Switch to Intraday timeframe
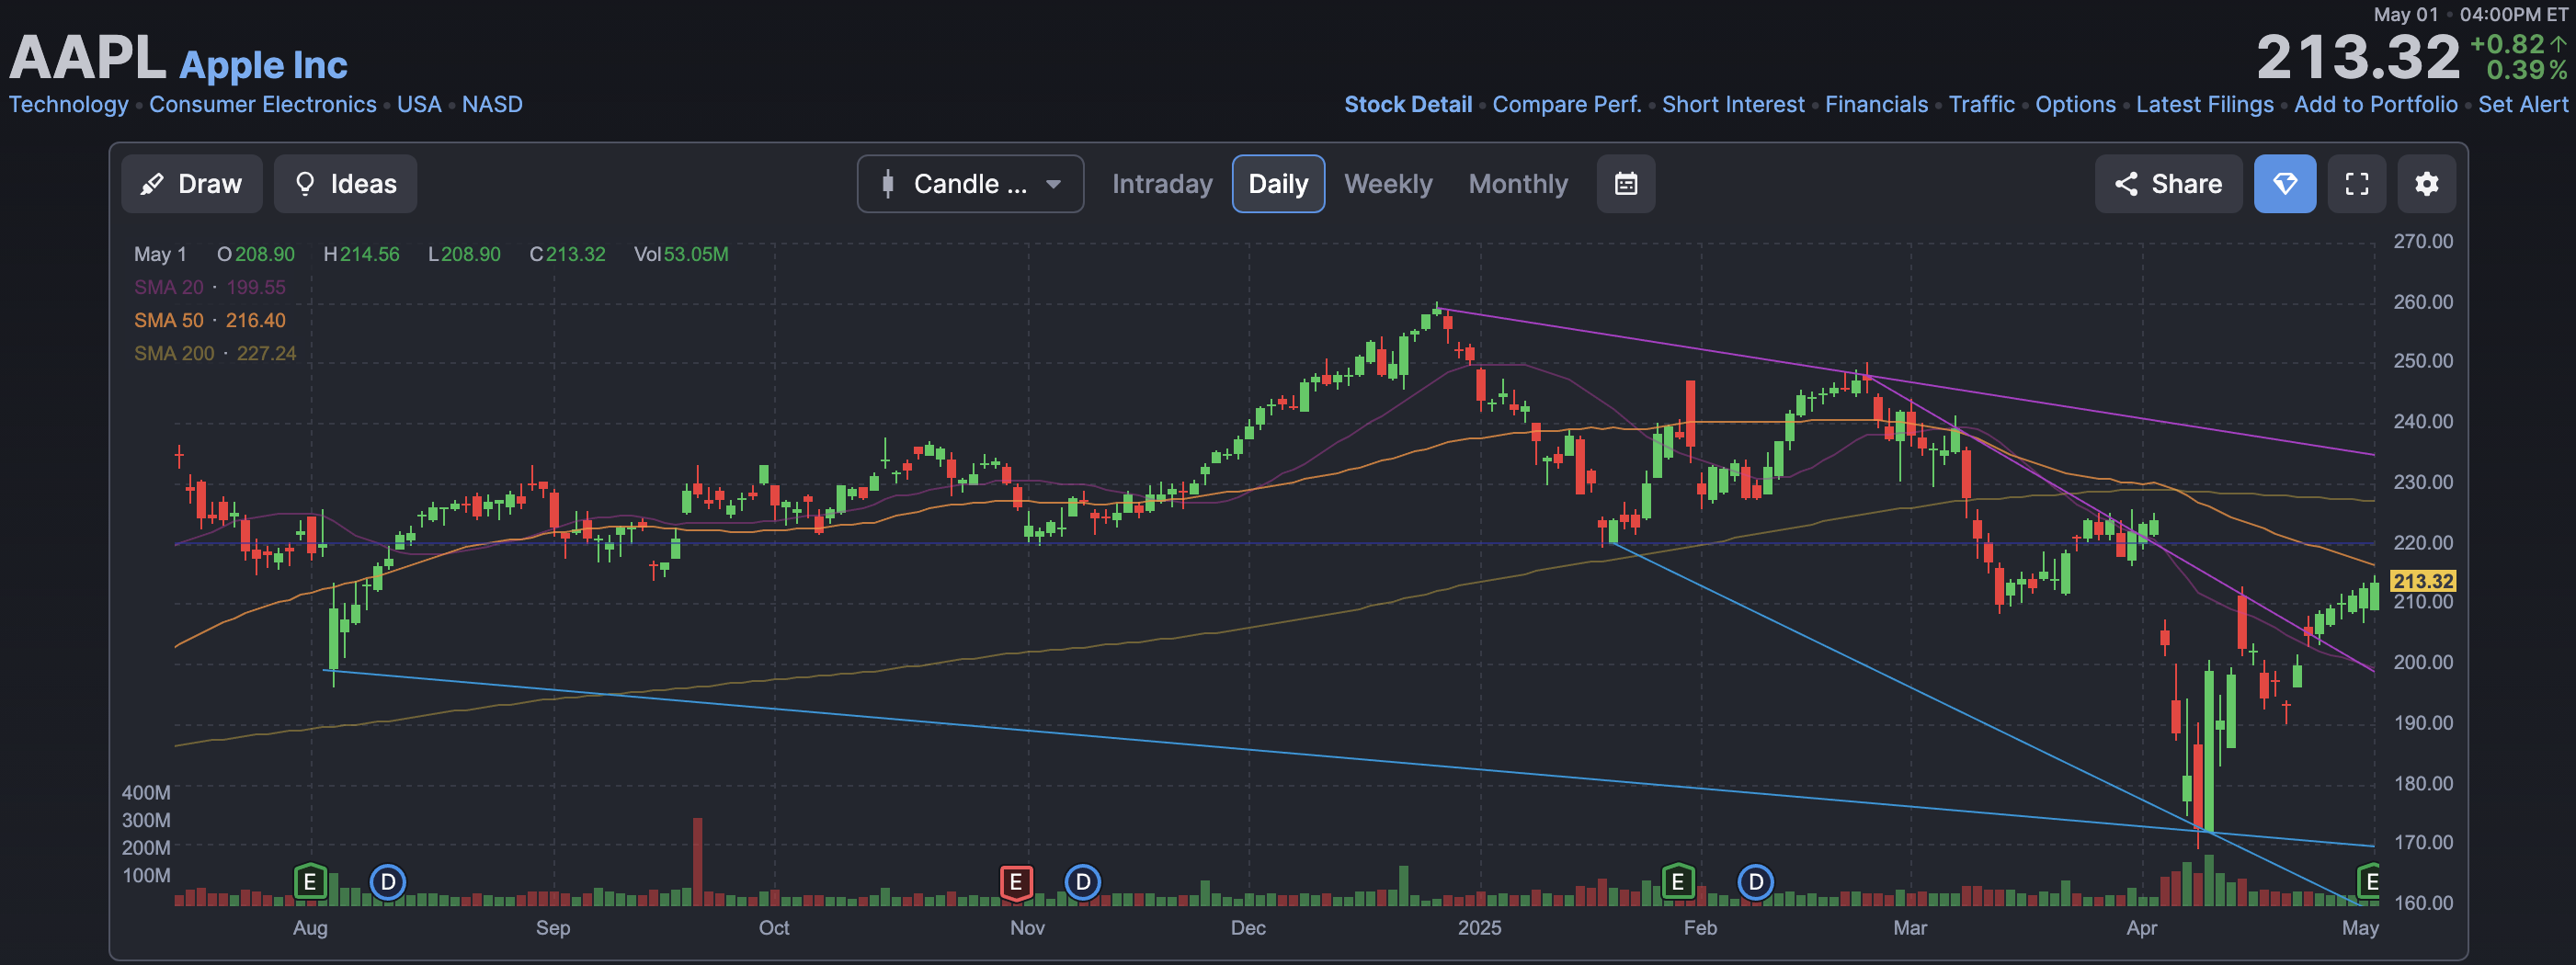The height and width of the screenshot is (965, 2576). pos(1162,184)
